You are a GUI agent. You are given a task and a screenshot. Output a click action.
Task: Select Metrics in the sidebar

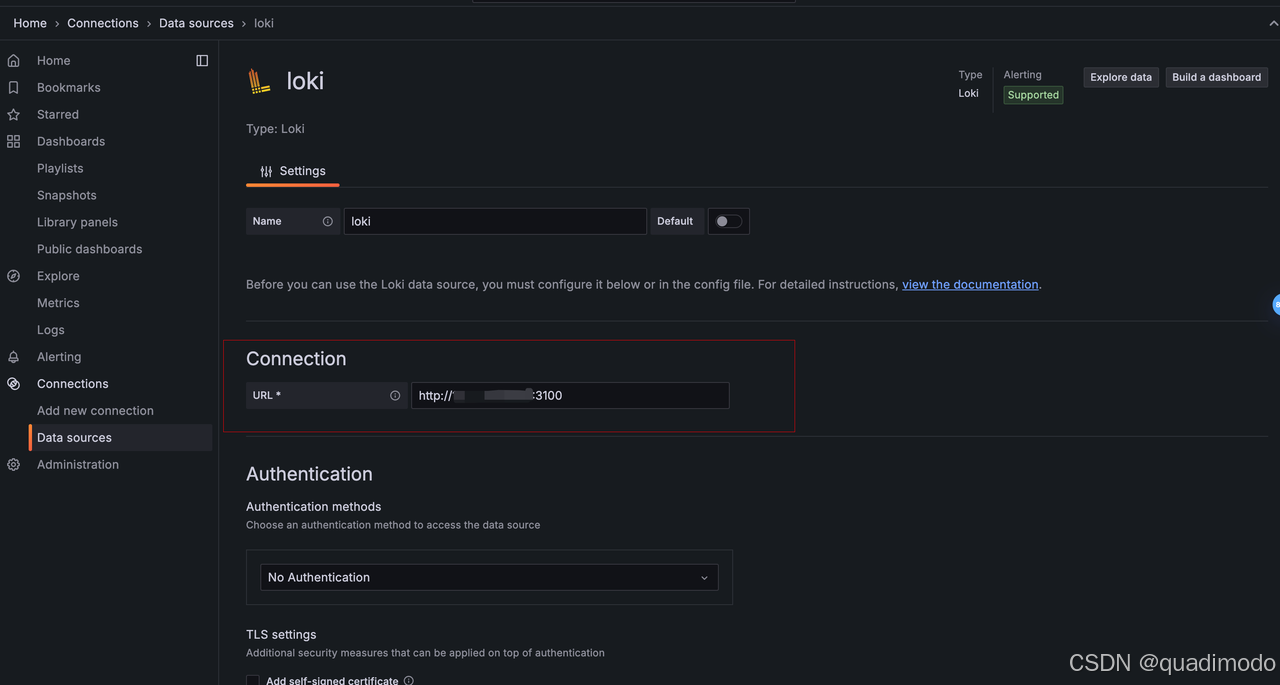tap(58, 303)
